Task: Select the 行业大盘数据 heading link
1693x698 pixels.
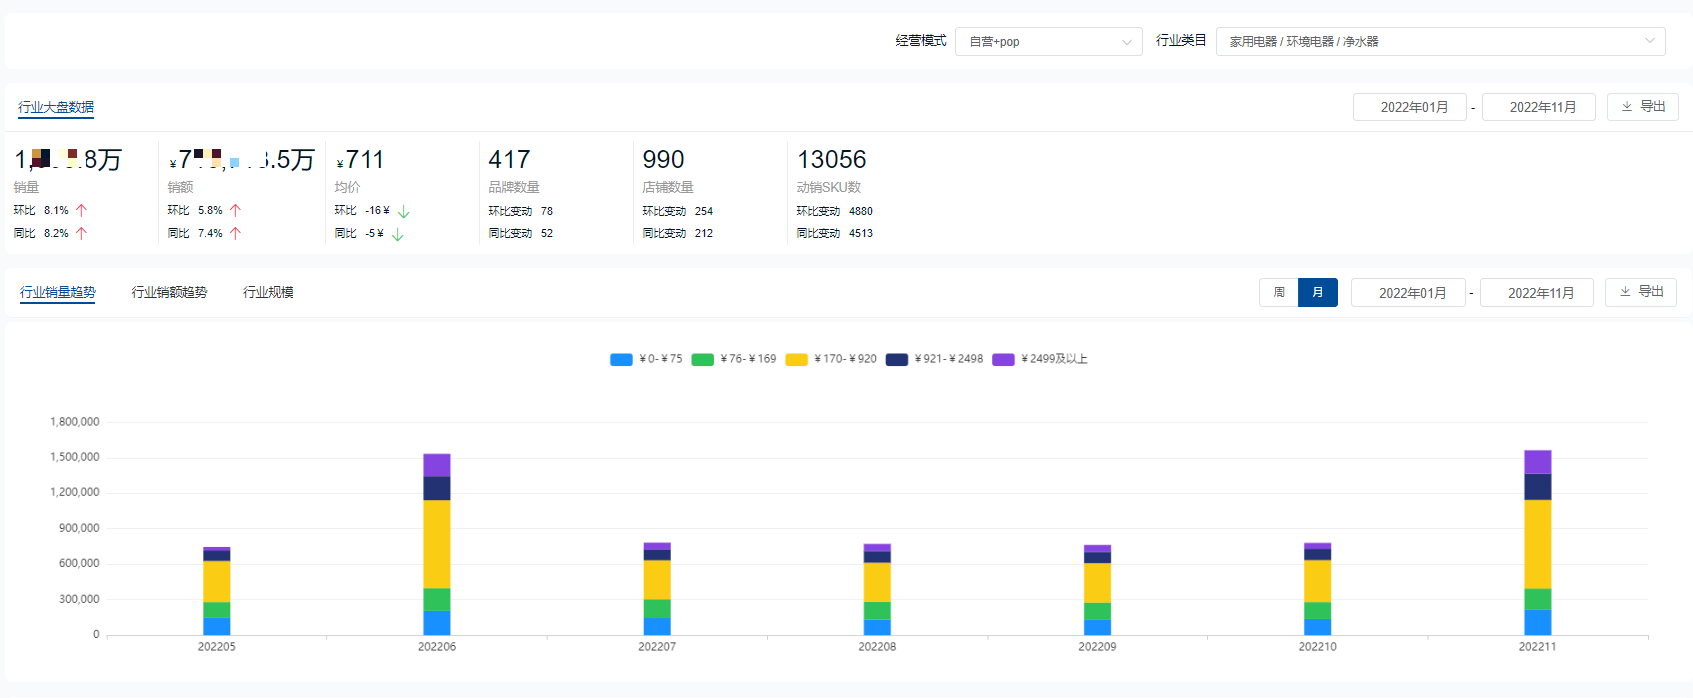Action: click(56, 107)
